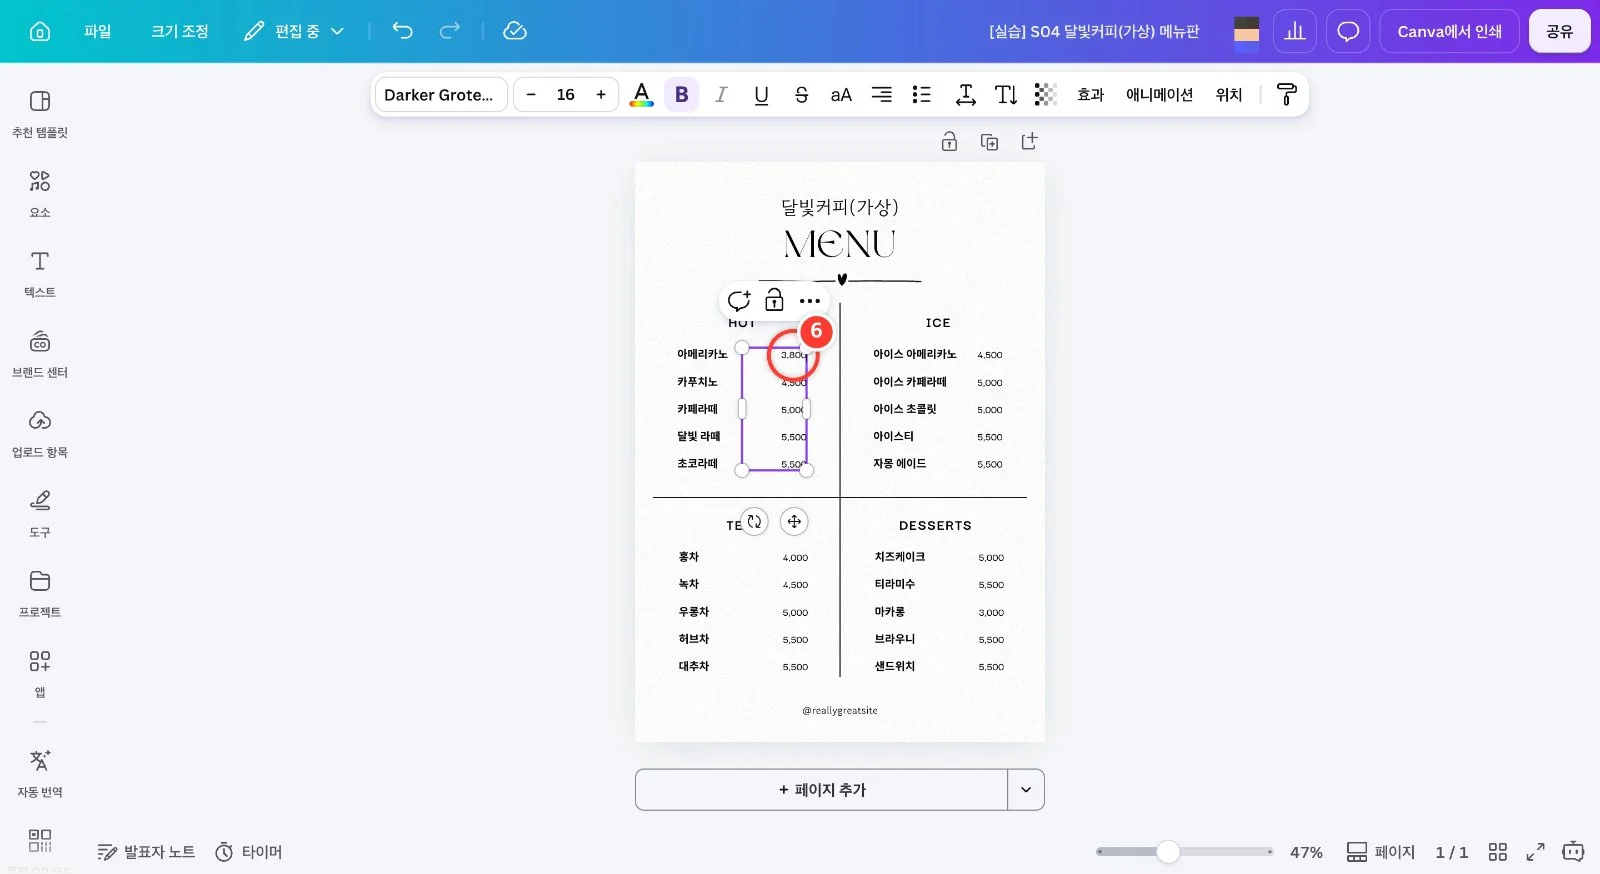Click the font size 16 field
The height and width of the screenshot is (874, 1600).
tap(566, 95)
